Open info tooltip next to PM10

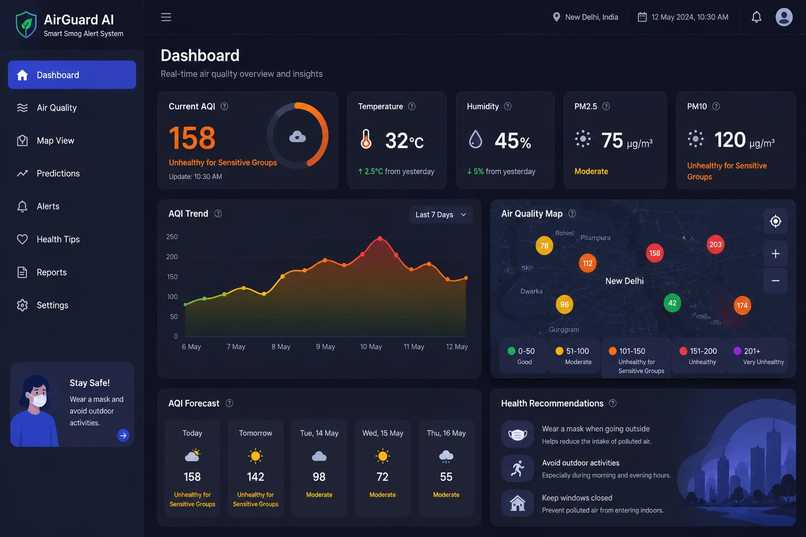(x=716, y=106)
